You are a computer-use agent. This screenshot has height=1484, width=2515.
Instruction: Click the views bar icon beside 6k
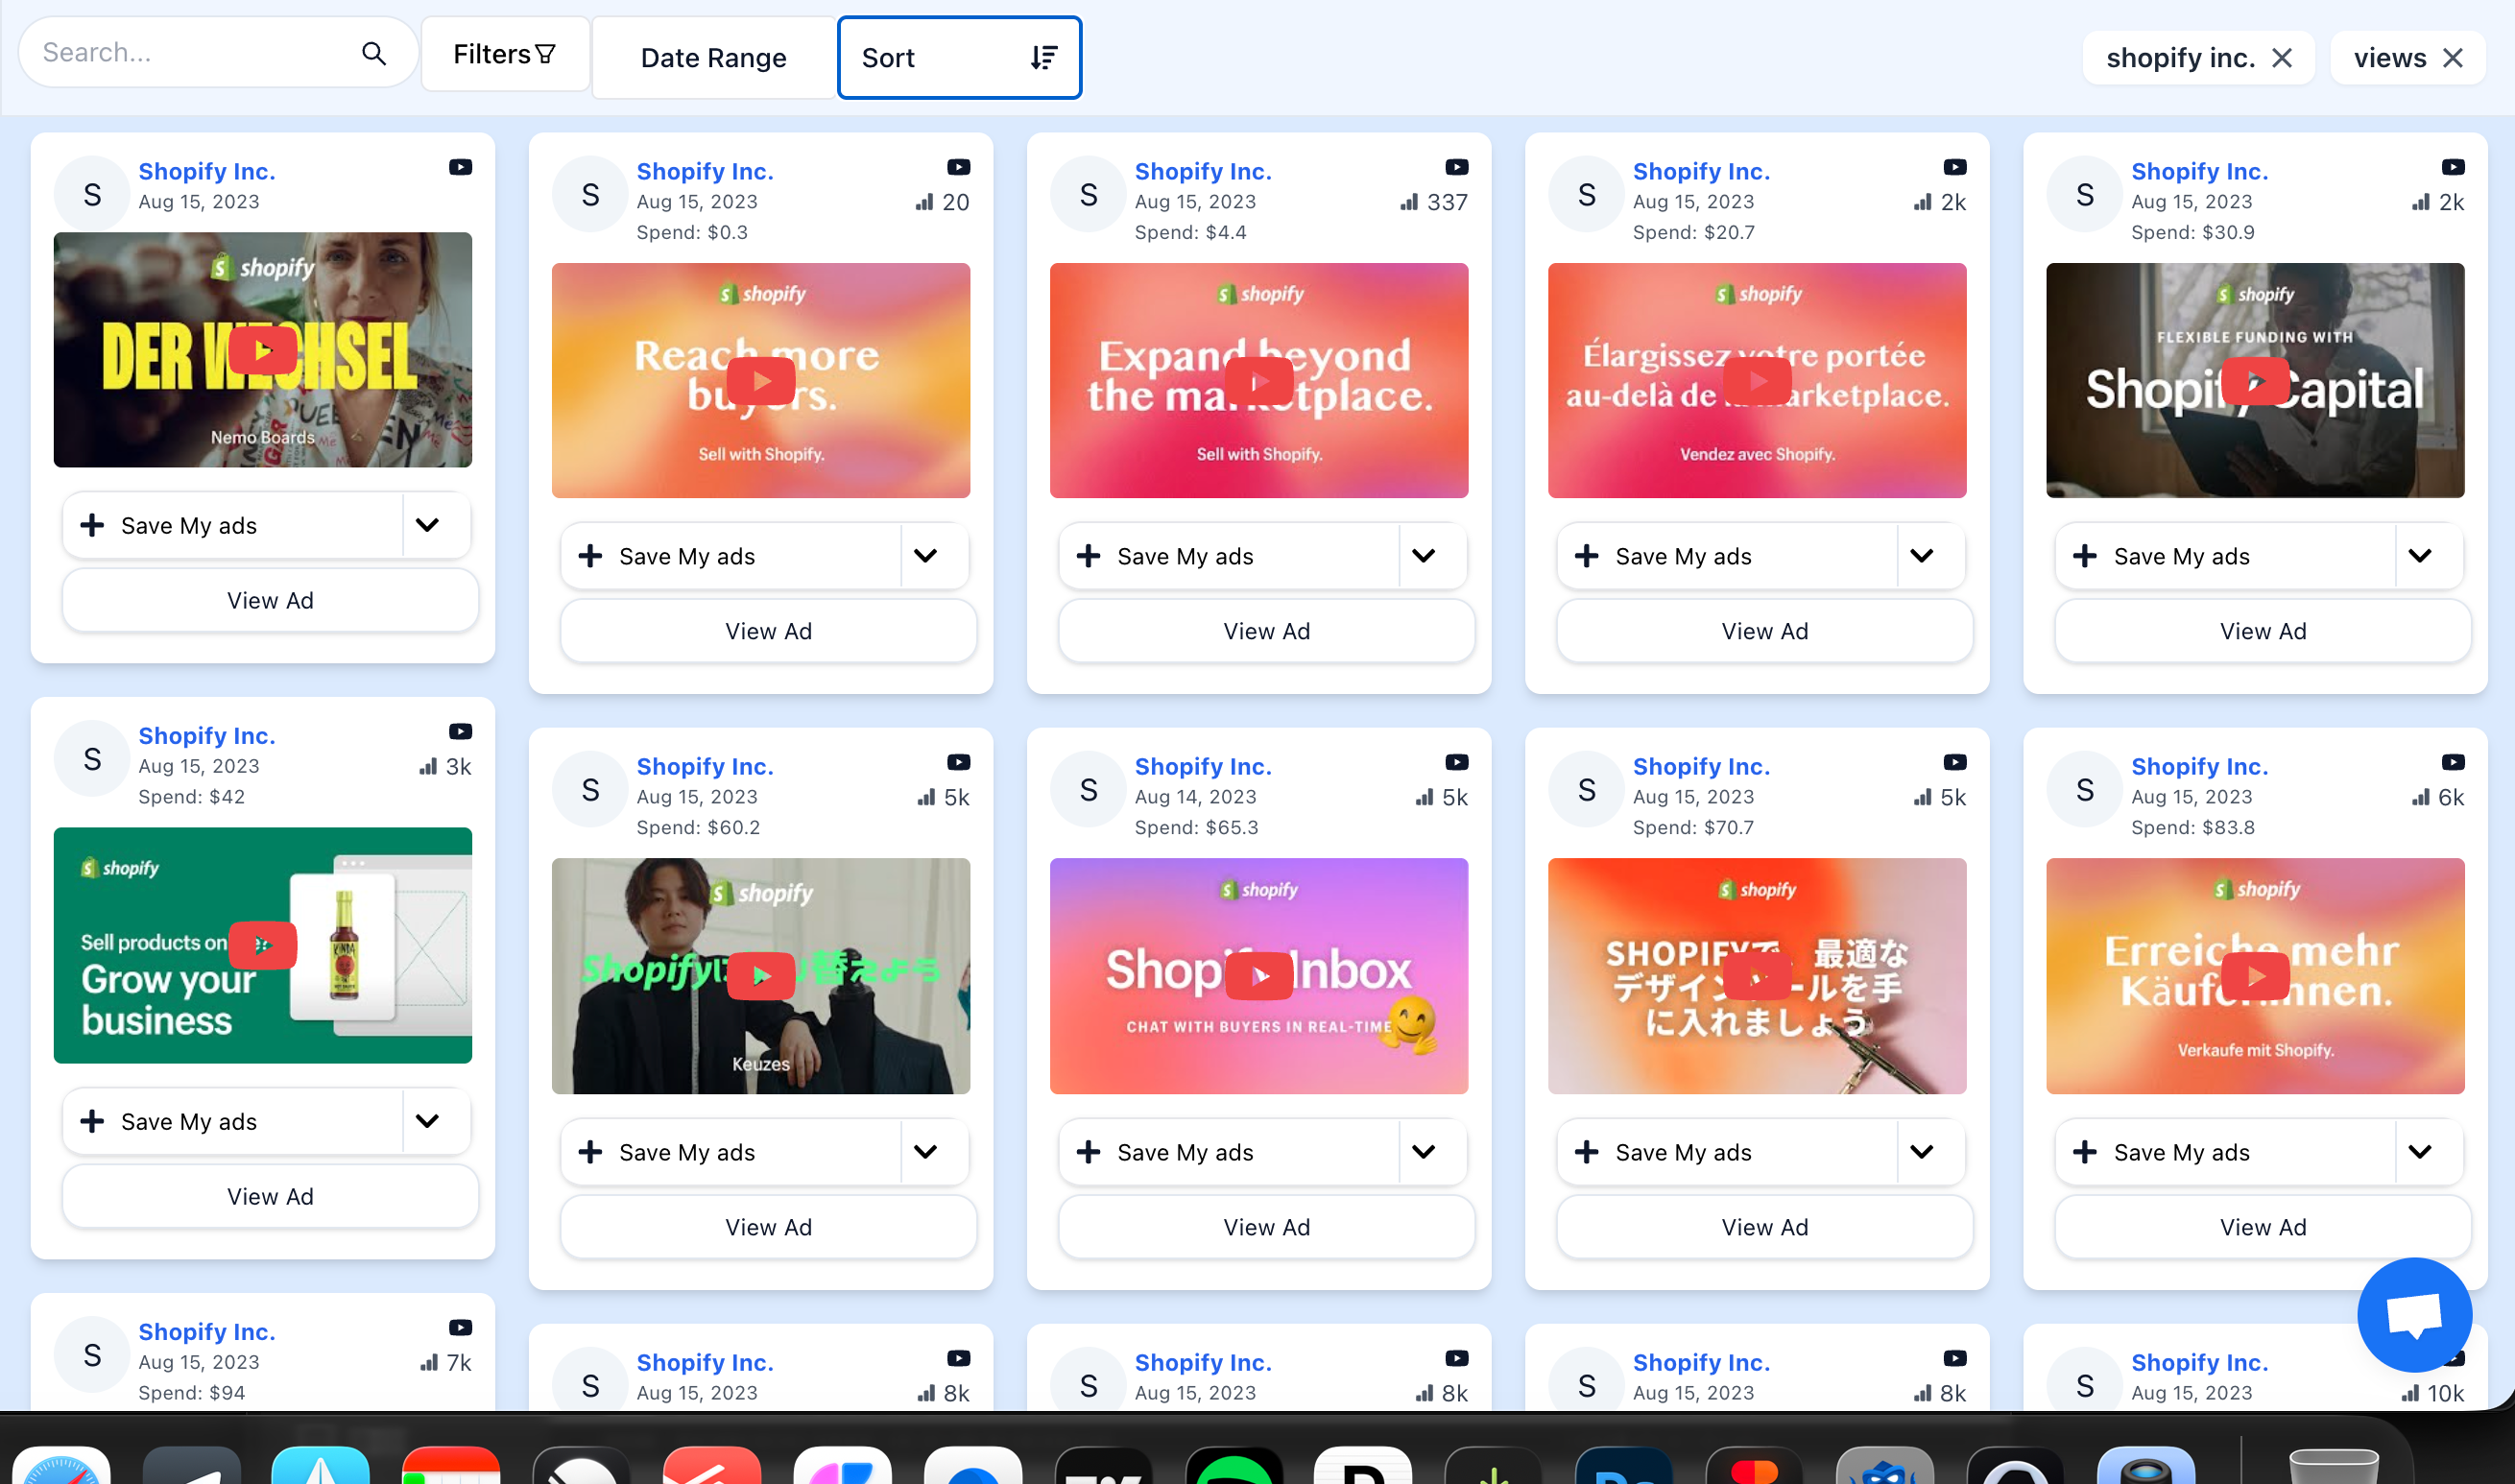(2420, 797)
